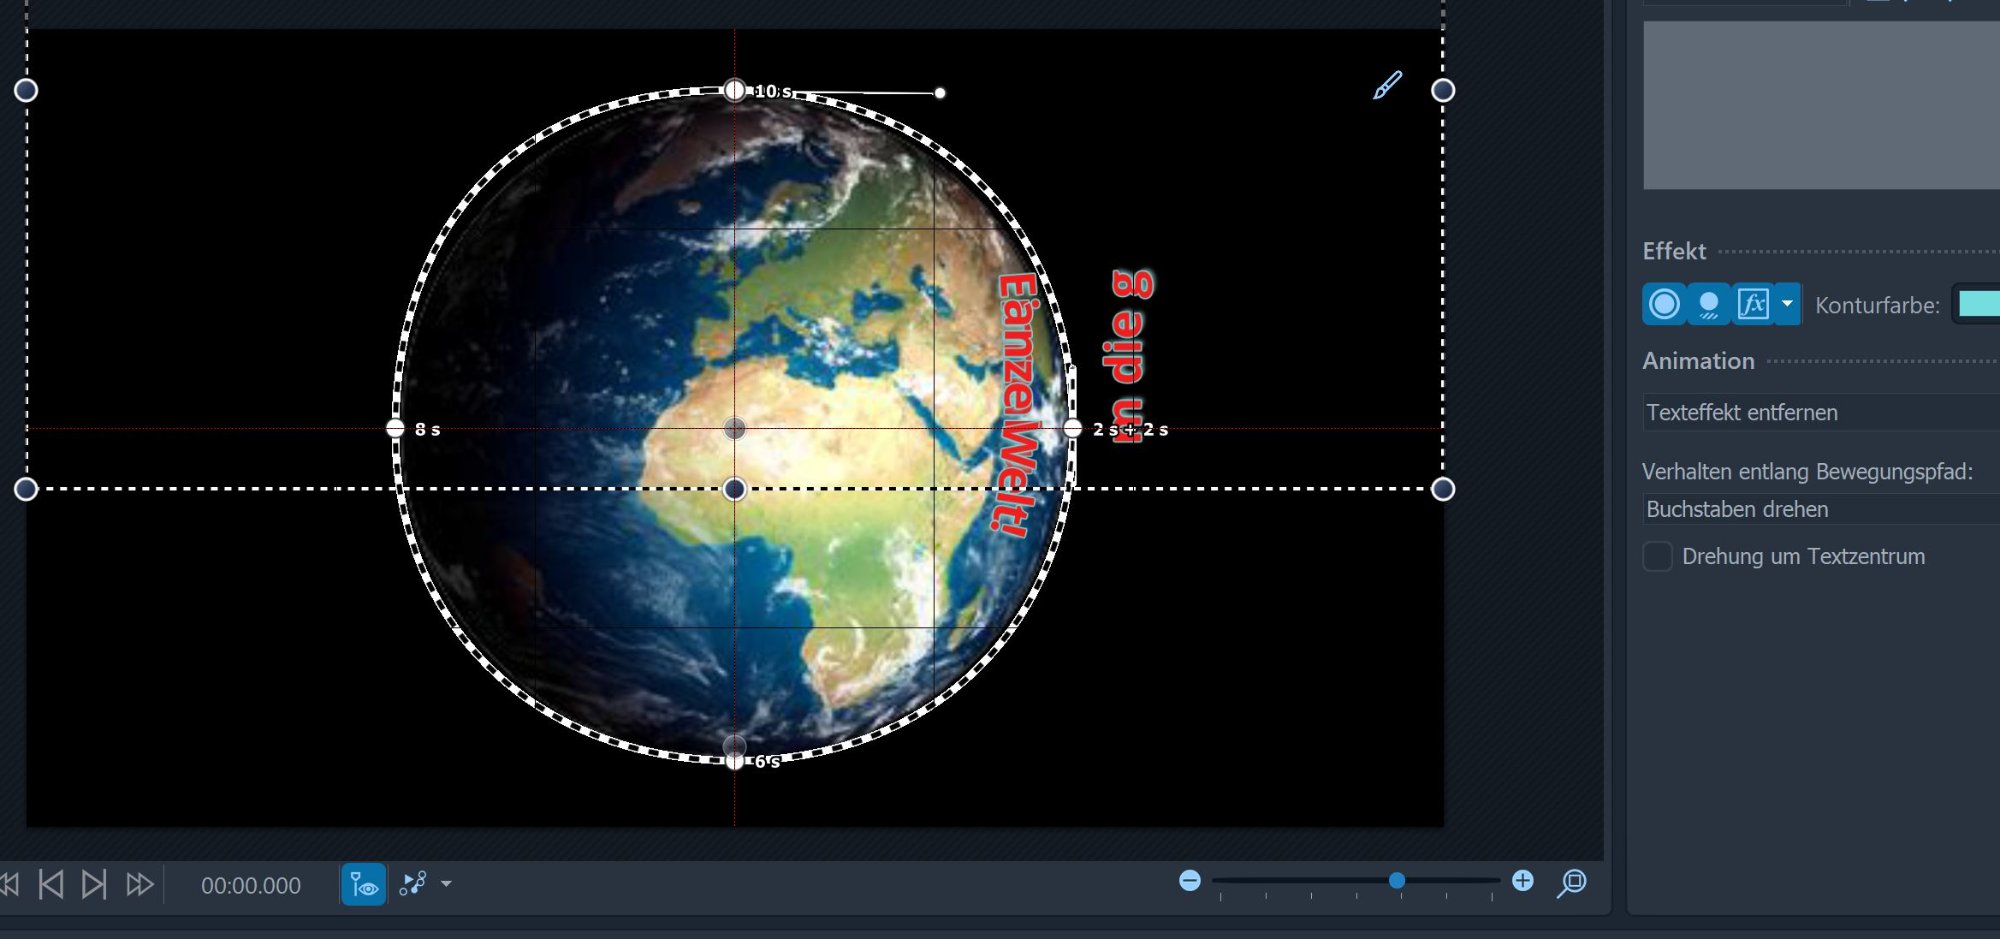The image size is (2000, 939).
Task: Click the motion path animation icon
Action: (x=413, y=884)
